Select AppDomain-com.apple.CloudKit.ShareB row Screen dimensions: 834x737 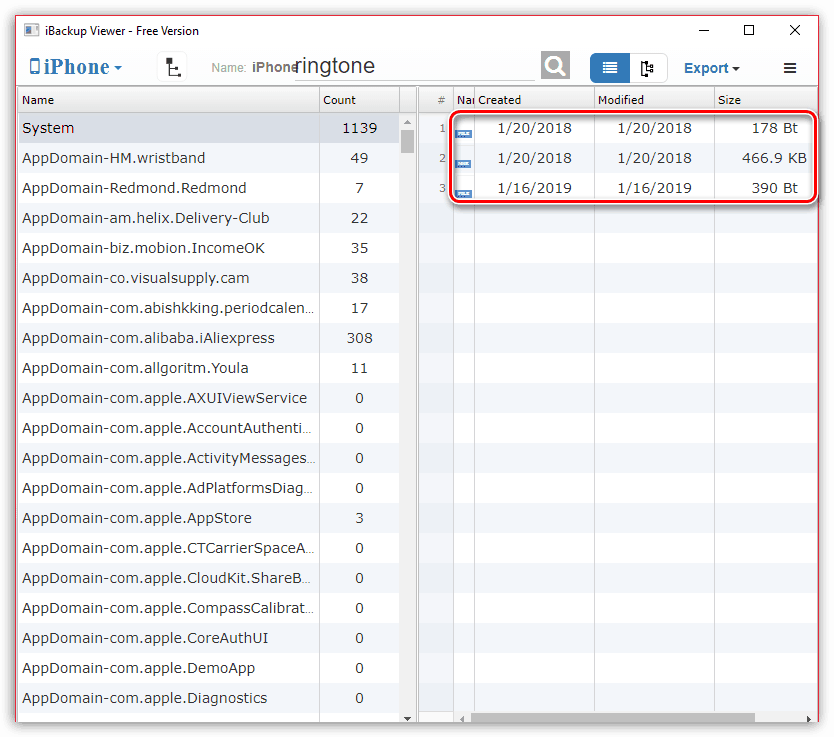pos(208,578)
